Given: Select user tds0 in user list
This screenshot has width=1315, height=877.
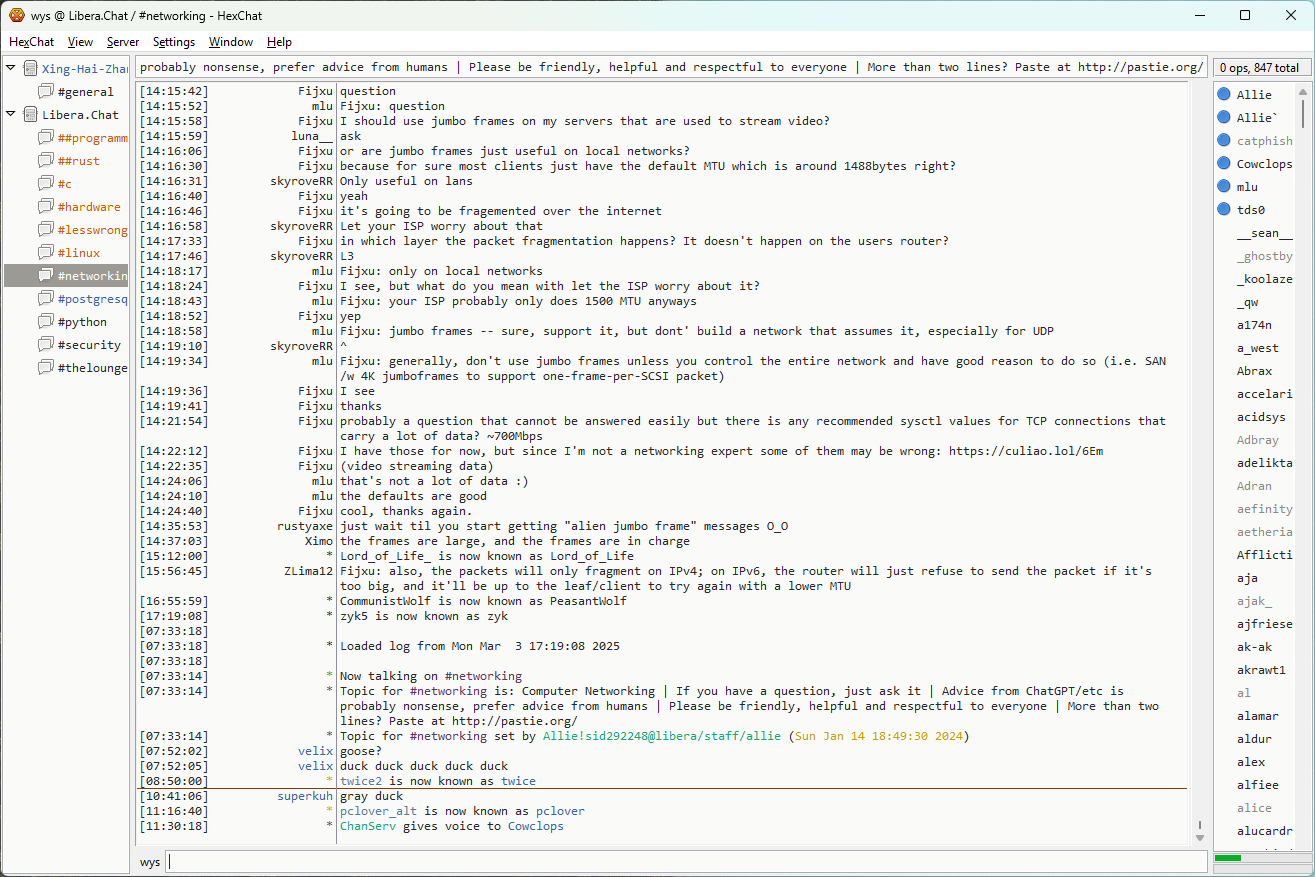Looking at the screenshot, I should tap(1250, 210).
